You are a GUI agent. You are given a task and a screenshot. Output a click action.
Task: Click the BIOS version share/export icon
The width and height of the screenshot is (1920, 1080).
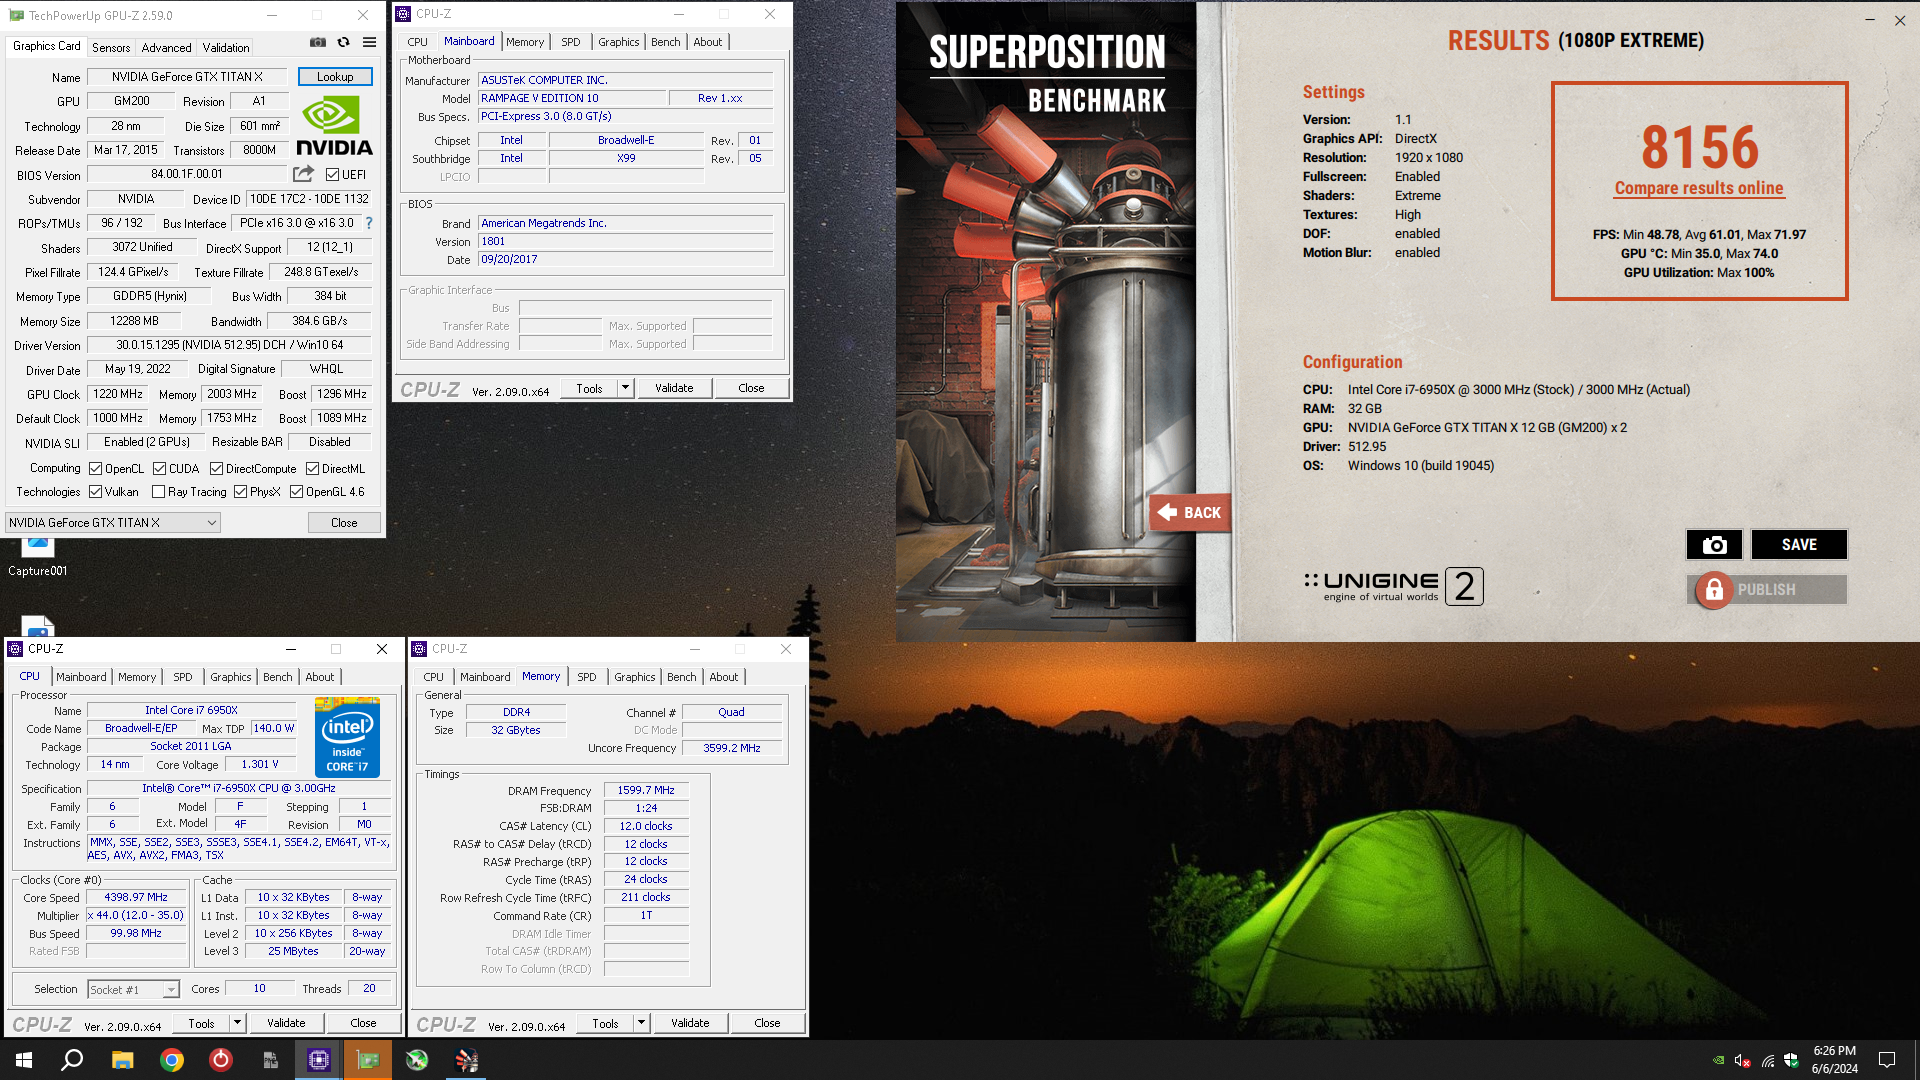[x=303, y=174]
